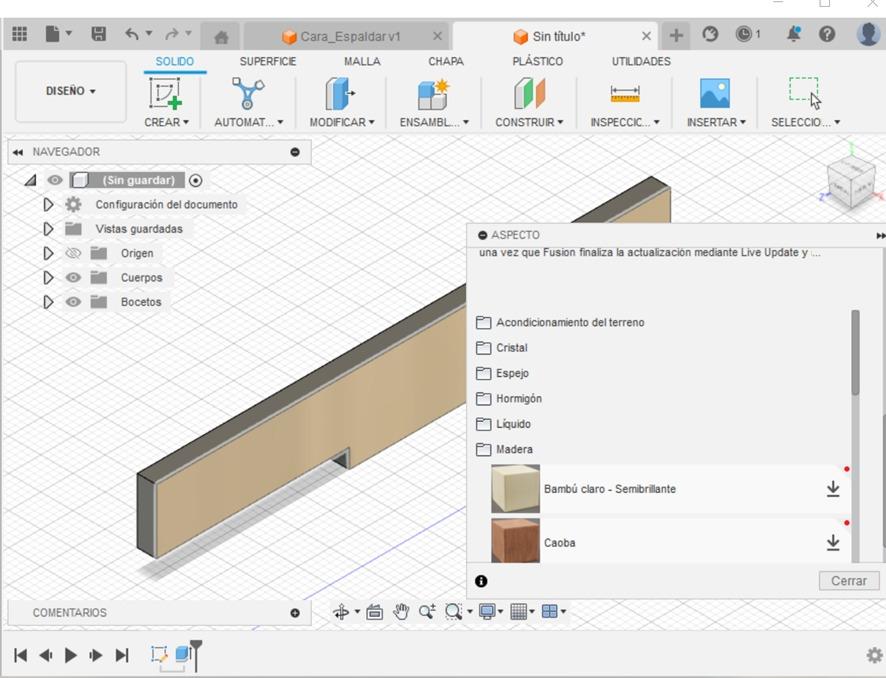Download the Caoba material

click(x=833, y=542)
